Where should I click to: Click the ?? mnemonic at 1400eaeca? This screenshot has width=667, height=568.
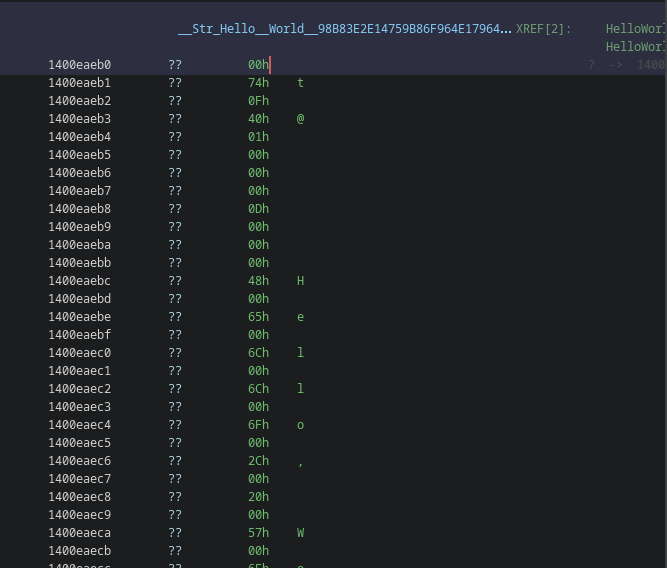[x=175, y=533]
